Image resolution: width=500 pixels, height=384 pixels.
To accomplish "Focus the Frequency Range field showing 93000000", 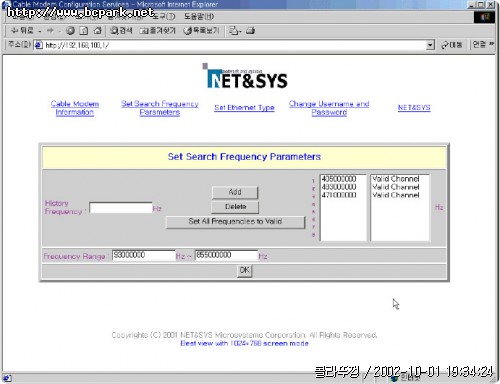I will 143,255.
